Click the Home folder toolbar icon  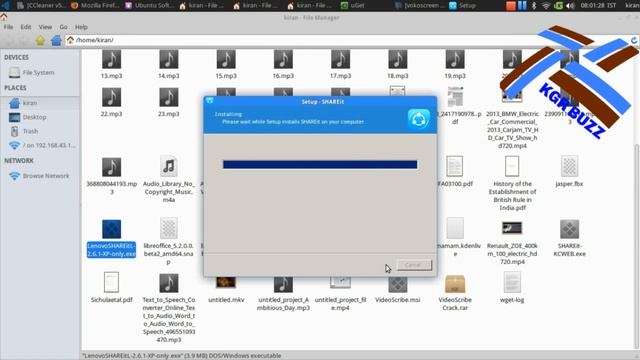coord(56,40)
